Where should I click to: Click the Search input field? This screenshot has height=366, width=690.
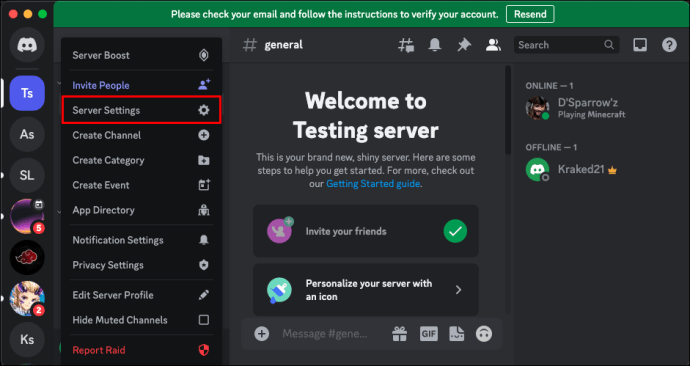click(x=566, y=45)
